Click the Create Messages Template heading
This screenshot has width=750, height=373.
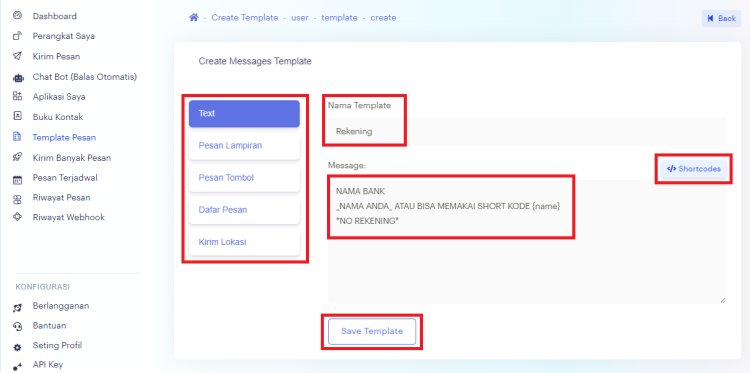pos(255,61)
